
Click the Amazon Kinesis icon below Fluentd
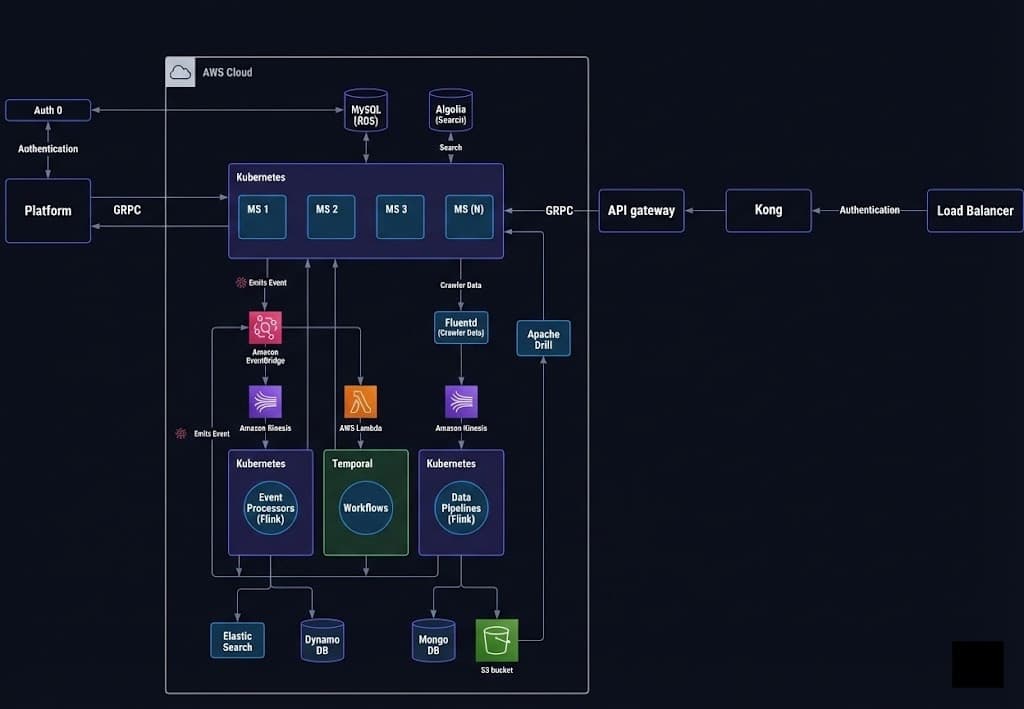point(461,403)
